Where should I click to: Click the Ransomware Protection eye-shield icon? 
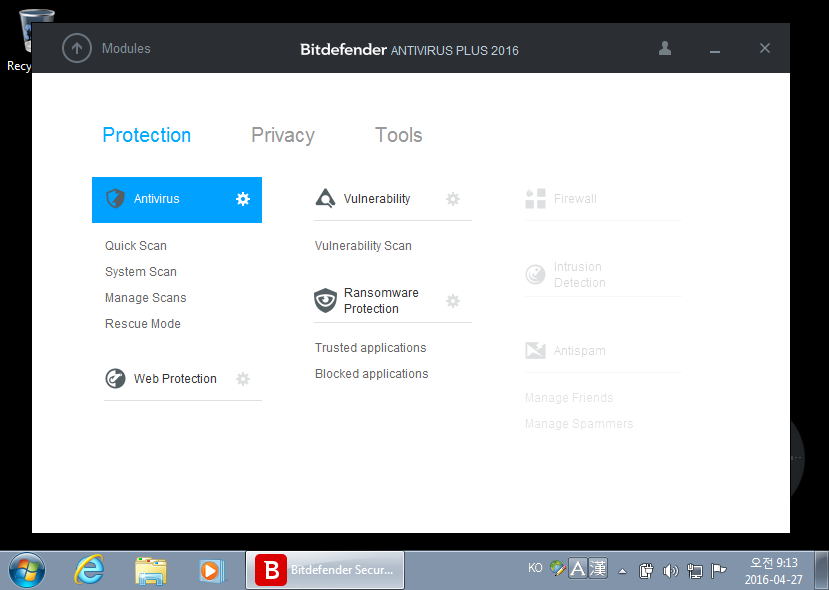click(325, 300)
